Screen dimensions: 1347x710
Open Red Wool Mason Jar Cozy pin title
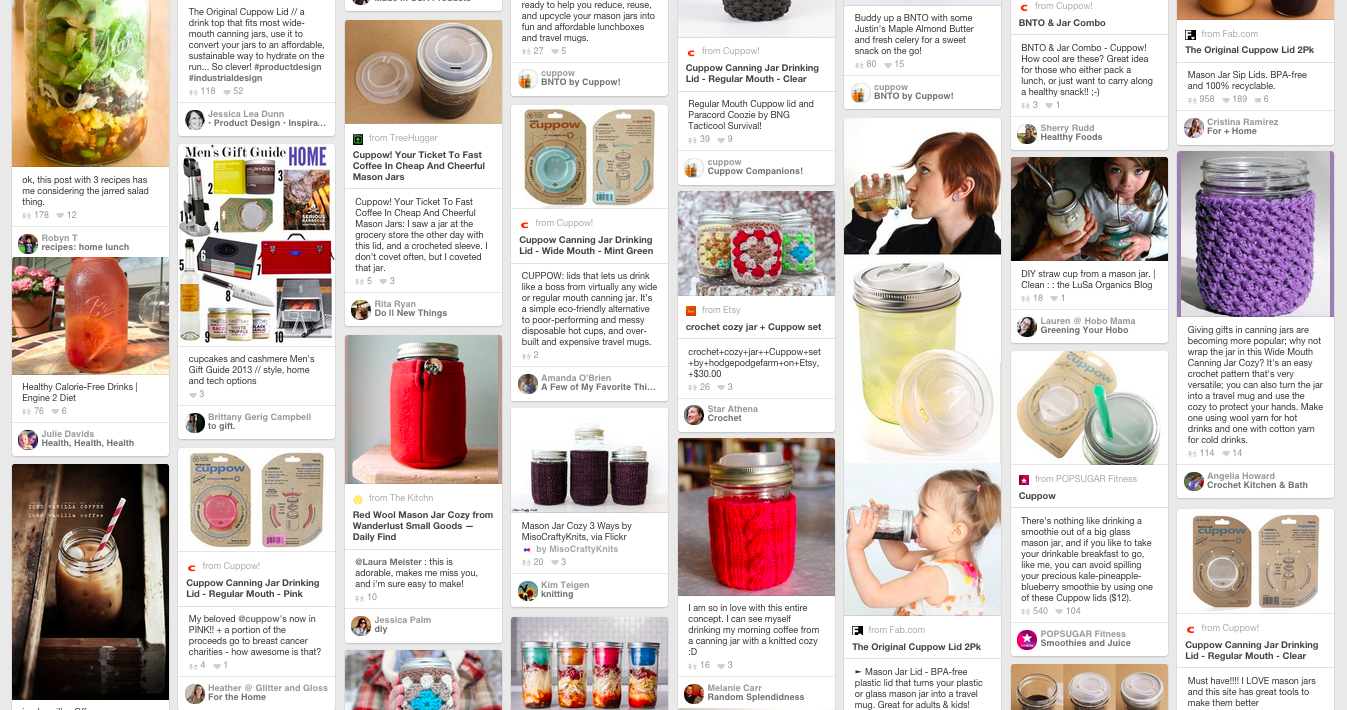point(423,526)
